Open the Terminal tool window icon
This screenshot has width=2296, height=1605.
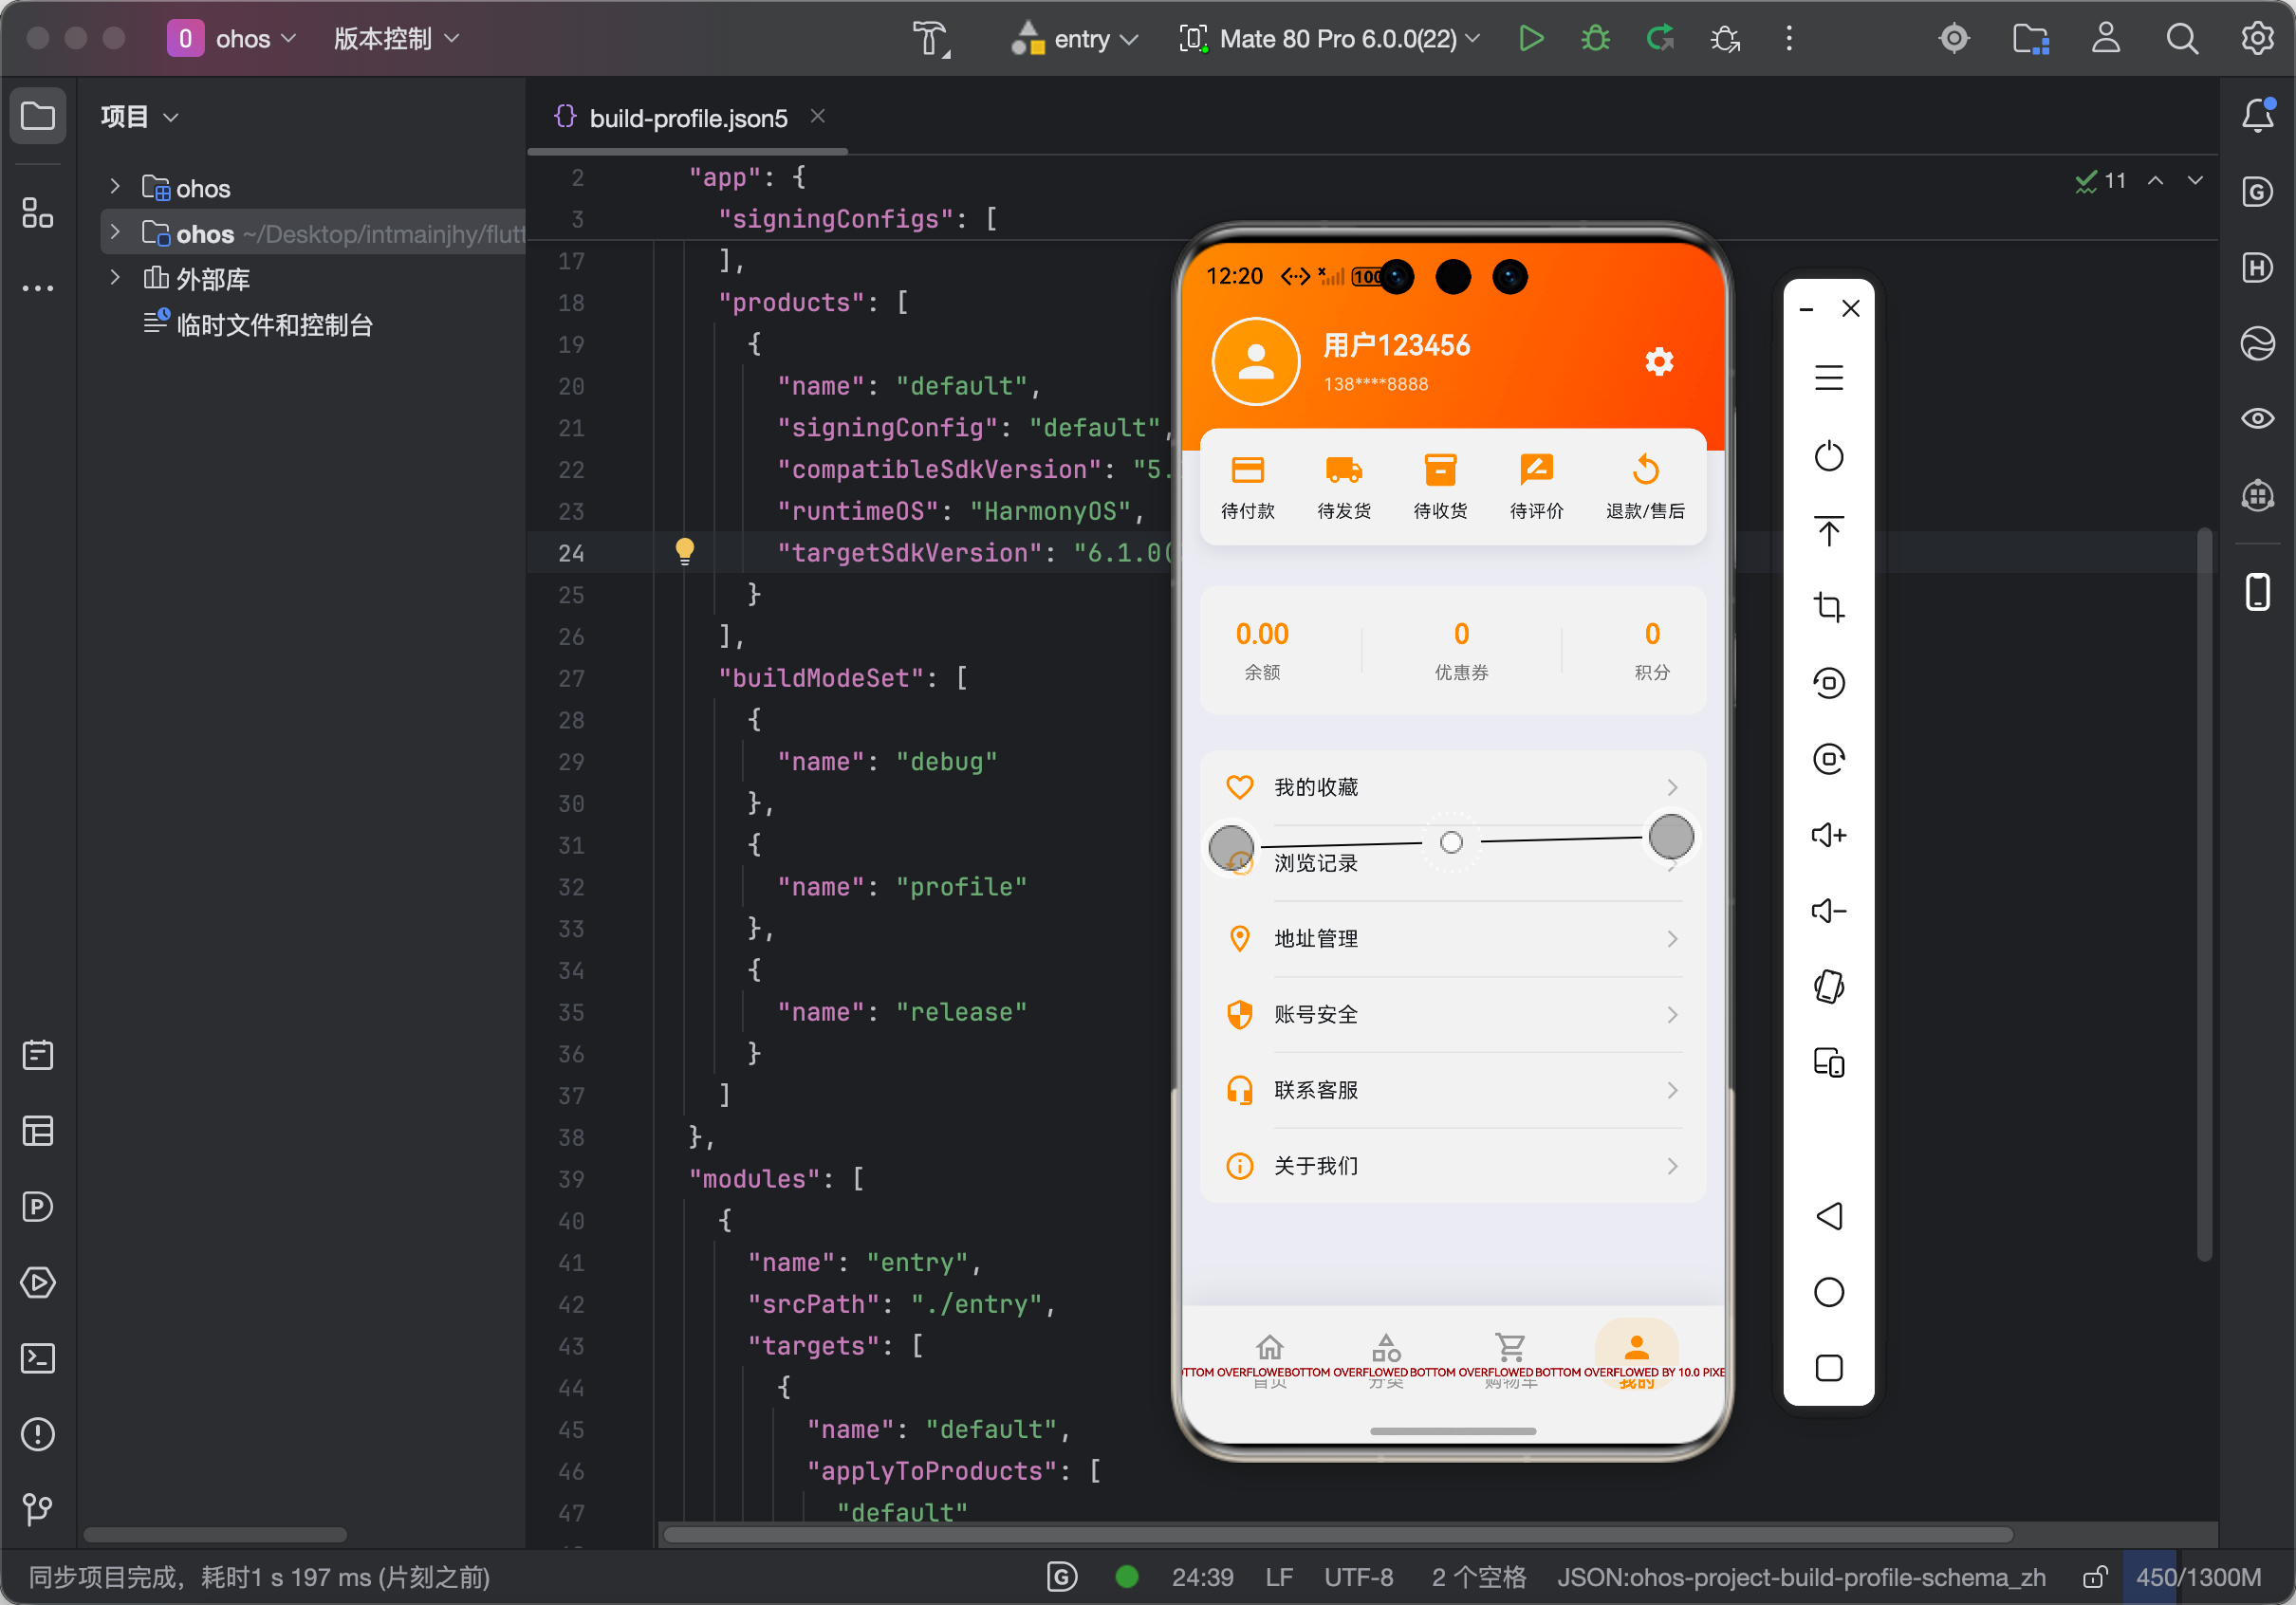tap(38, 1358)
